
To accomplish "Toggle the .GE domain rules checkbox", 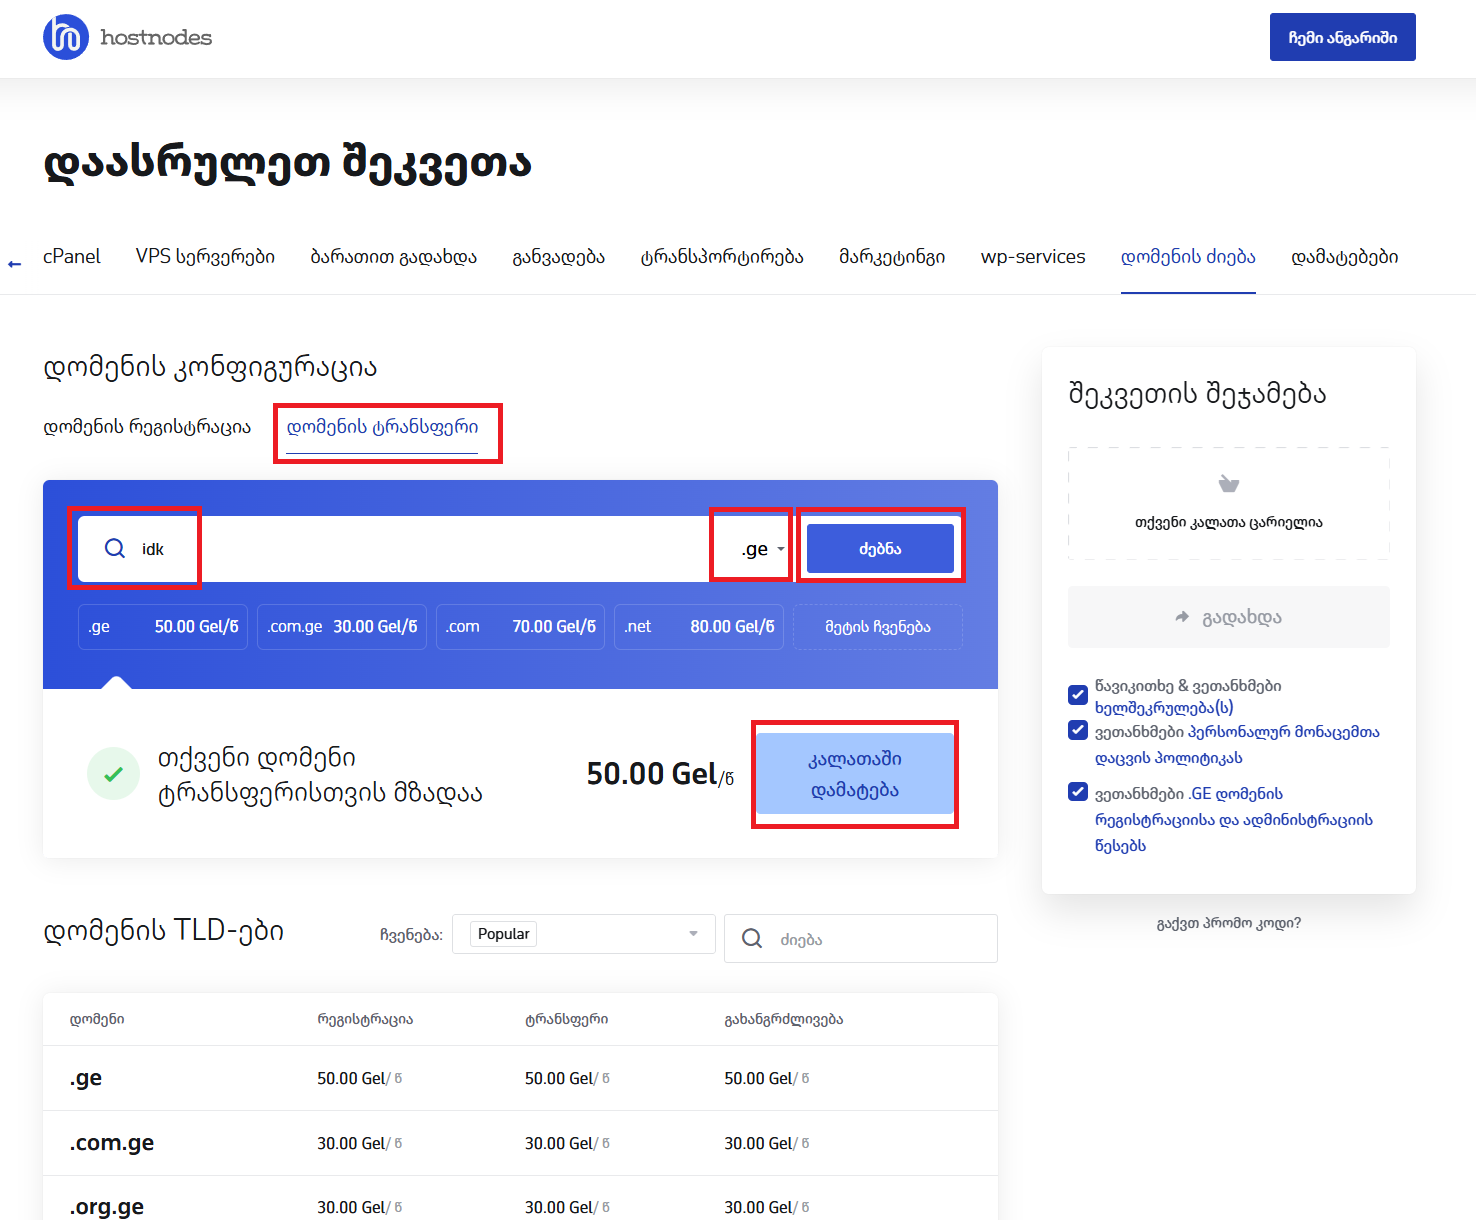I will pyautogui.click(x=1078, y=792).
